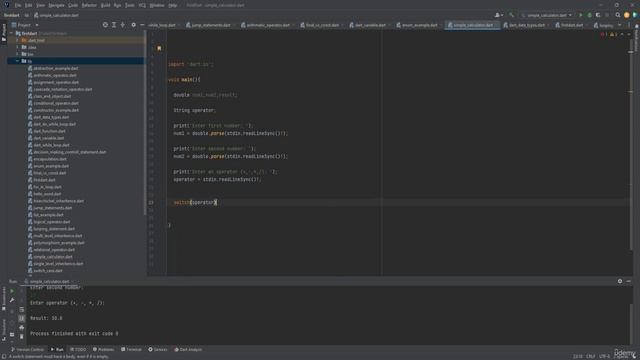Open Run panel settings gear icon
The height and width of the screenshot is (360, 640).
620,281
